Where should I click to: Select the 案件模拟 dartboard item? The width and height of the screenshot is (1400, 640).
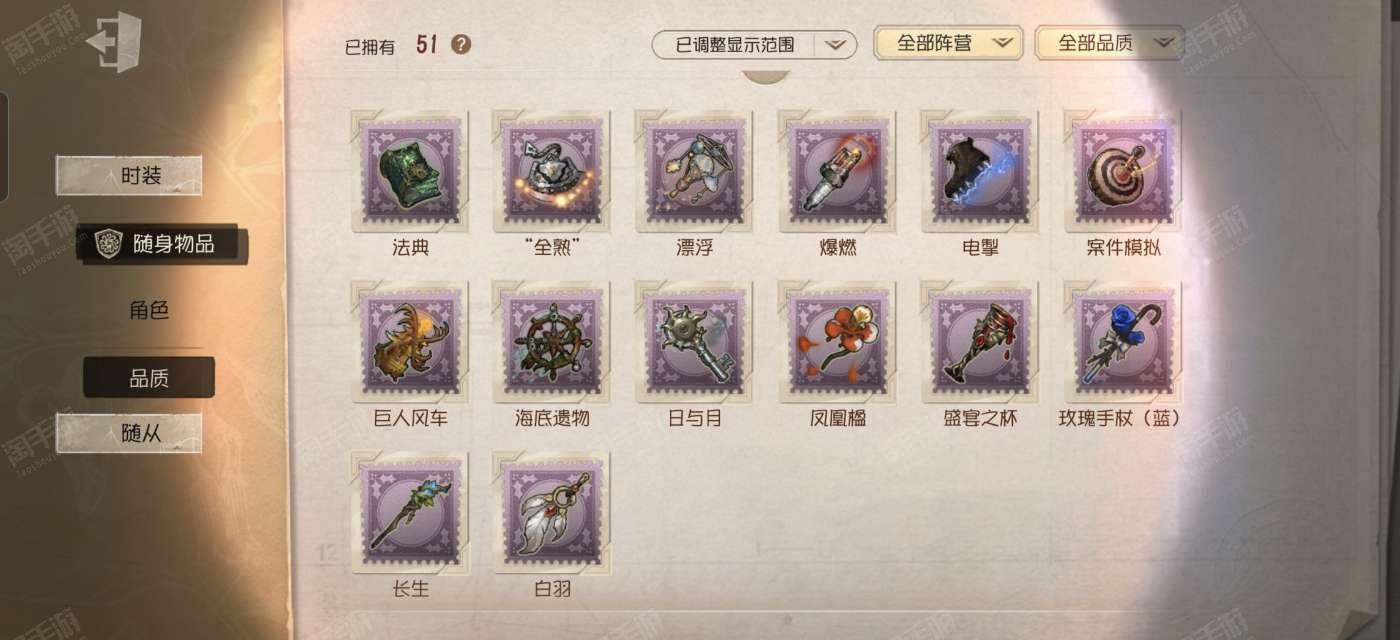(x=1122, y=171)
